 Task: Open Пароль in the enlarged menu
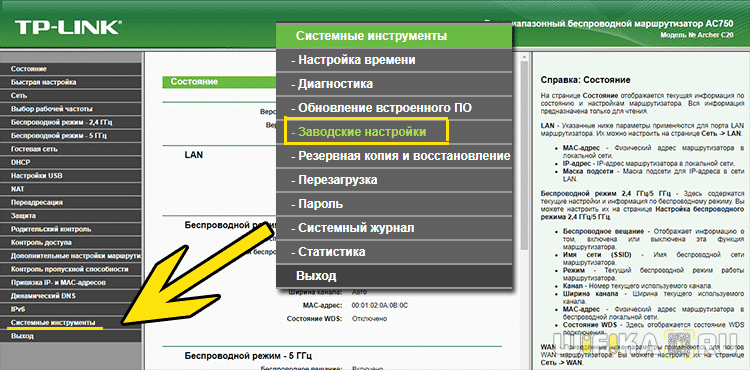394,204
